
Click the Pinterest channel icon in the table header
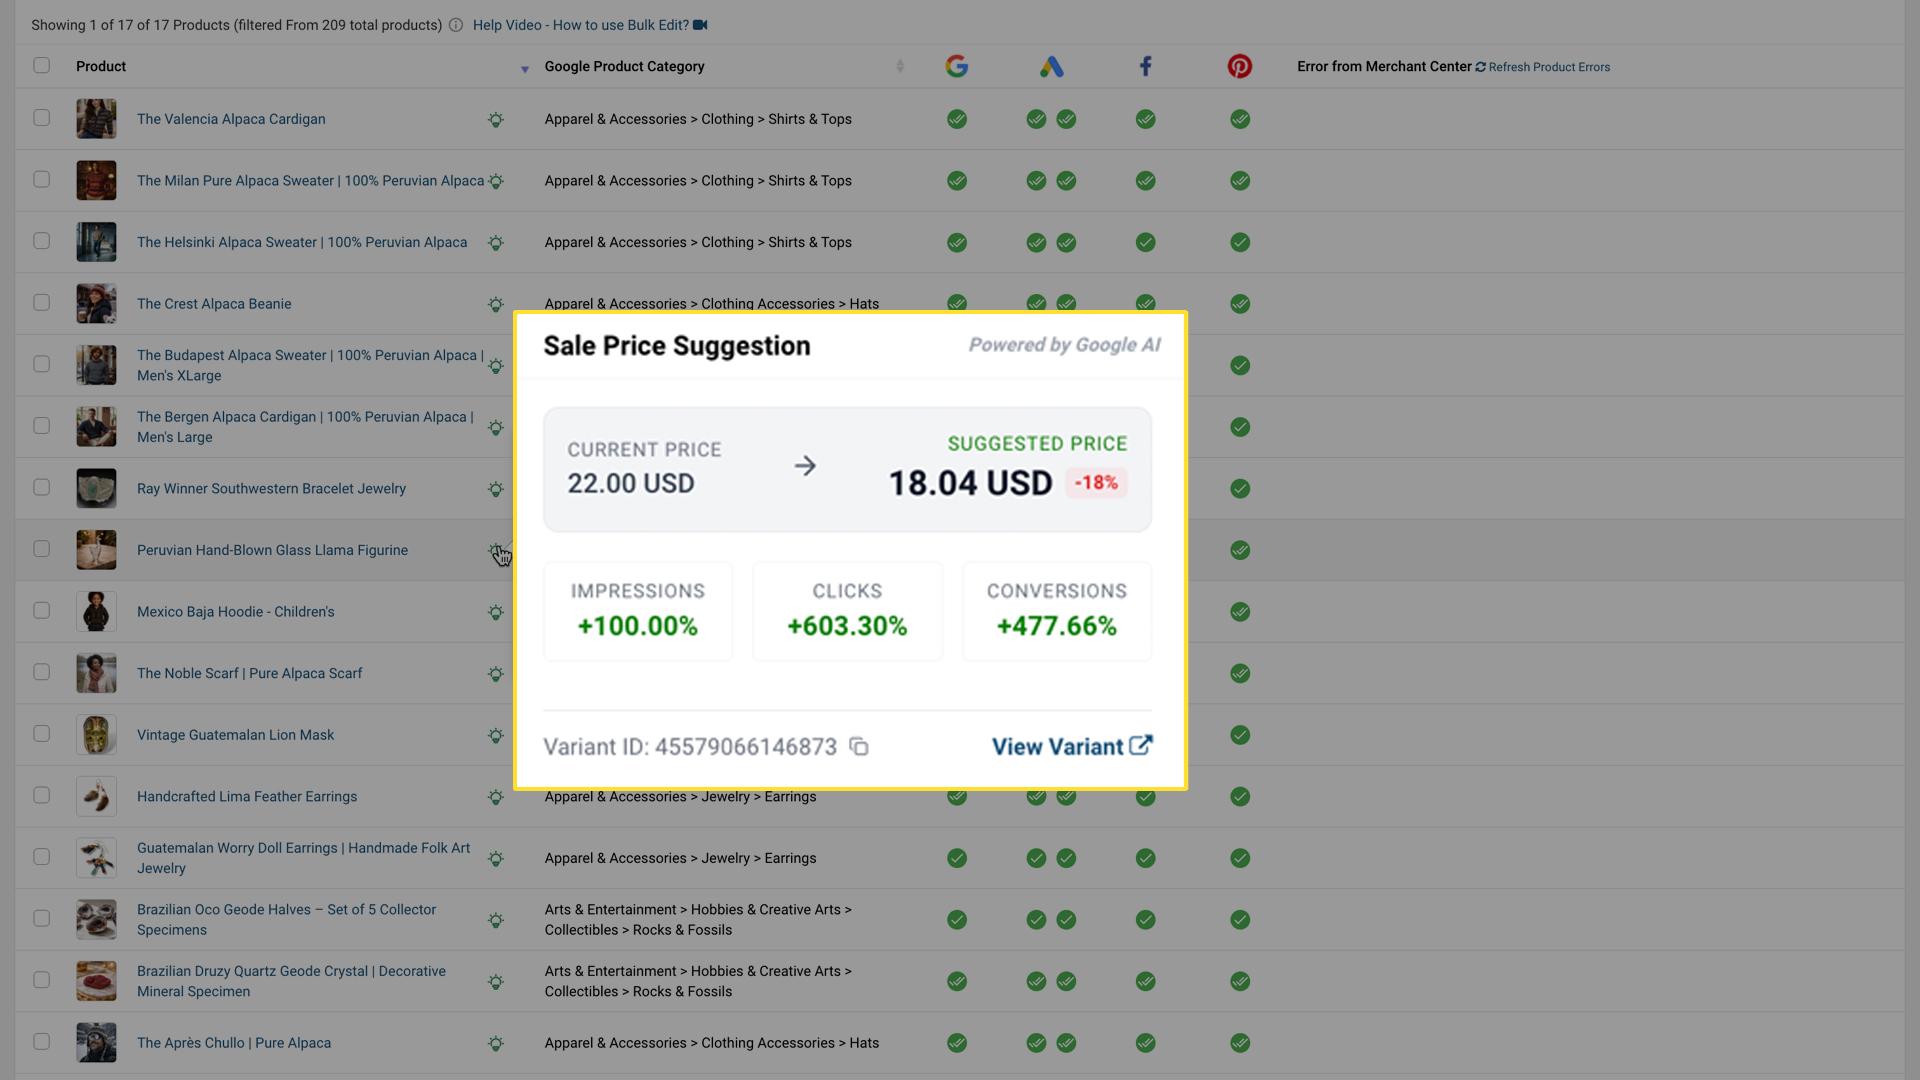pyautogui.click(x=1240, y=66)
